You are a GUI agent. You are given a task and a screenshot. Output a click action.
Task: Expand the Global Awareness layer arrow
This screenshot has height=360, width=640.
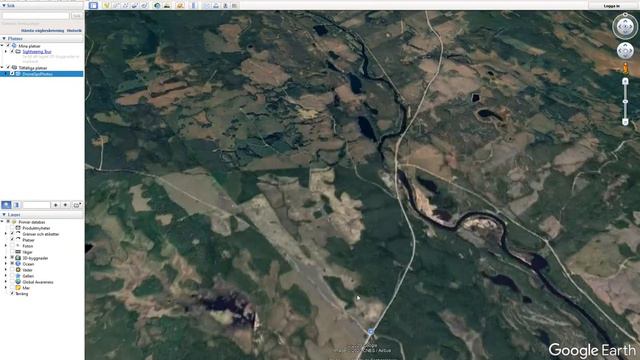[x=6, y=282]
